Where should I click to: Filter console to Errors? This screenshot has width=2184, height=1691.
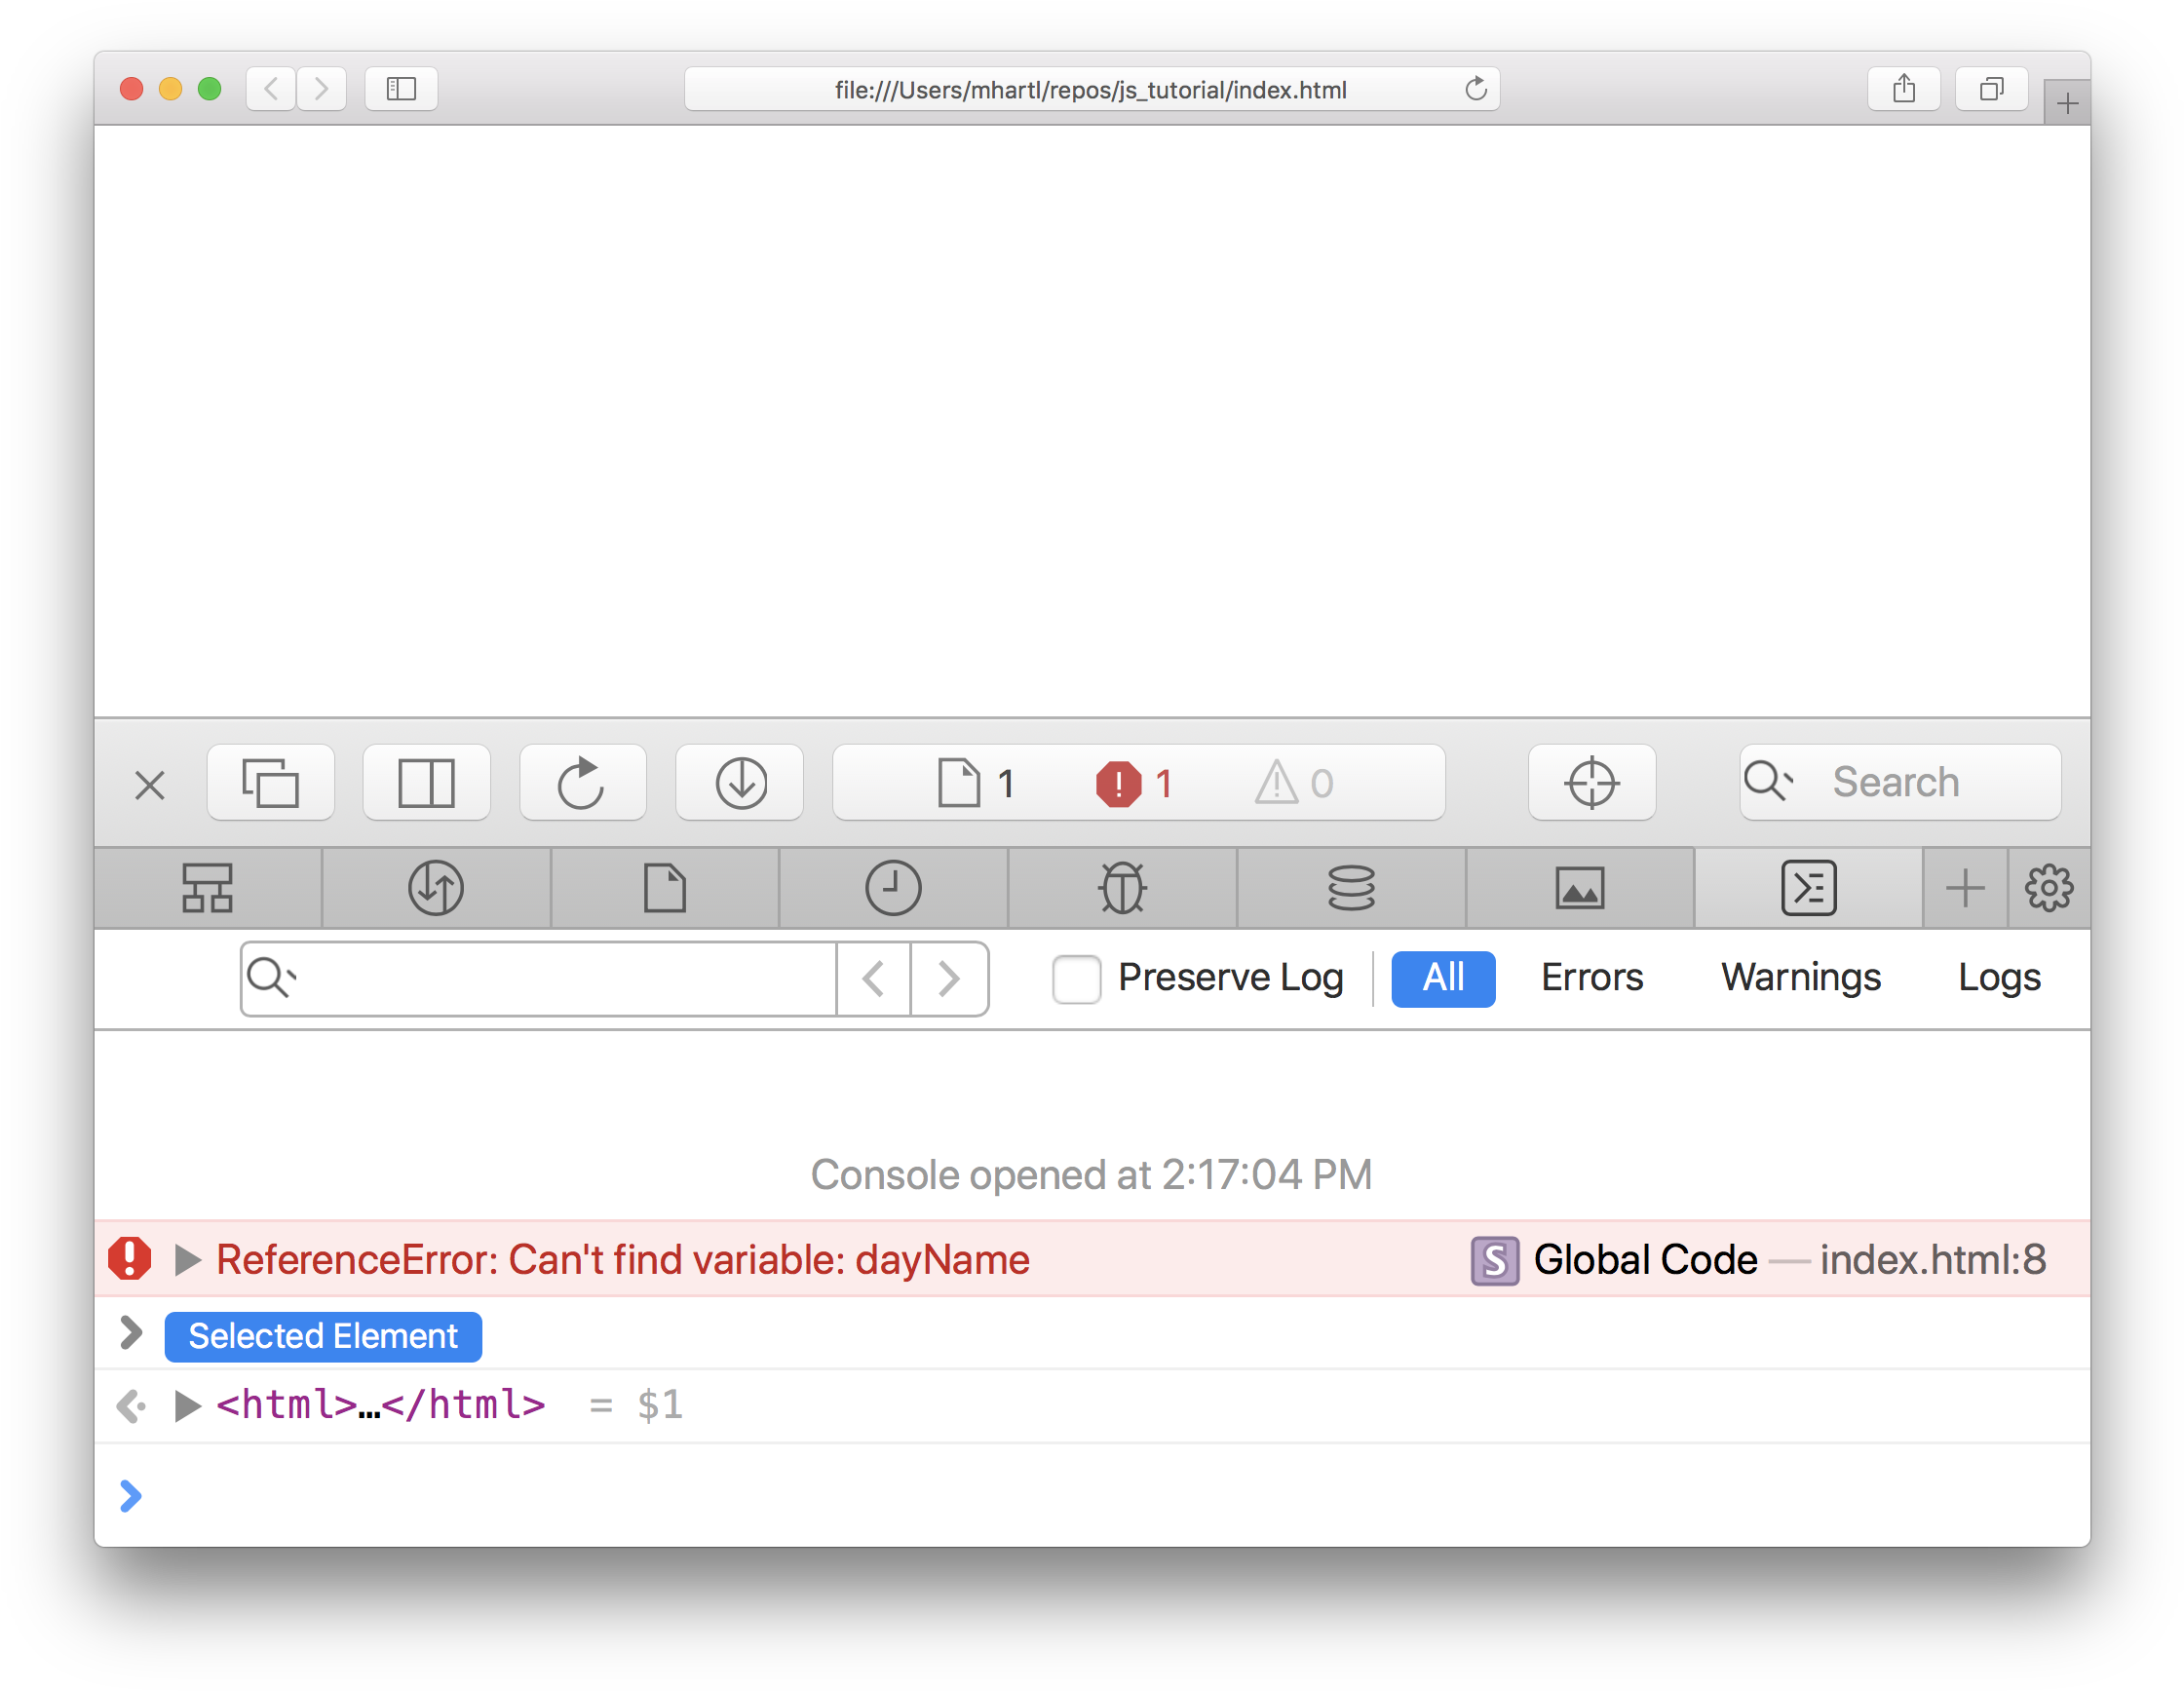pos(1592,978)
